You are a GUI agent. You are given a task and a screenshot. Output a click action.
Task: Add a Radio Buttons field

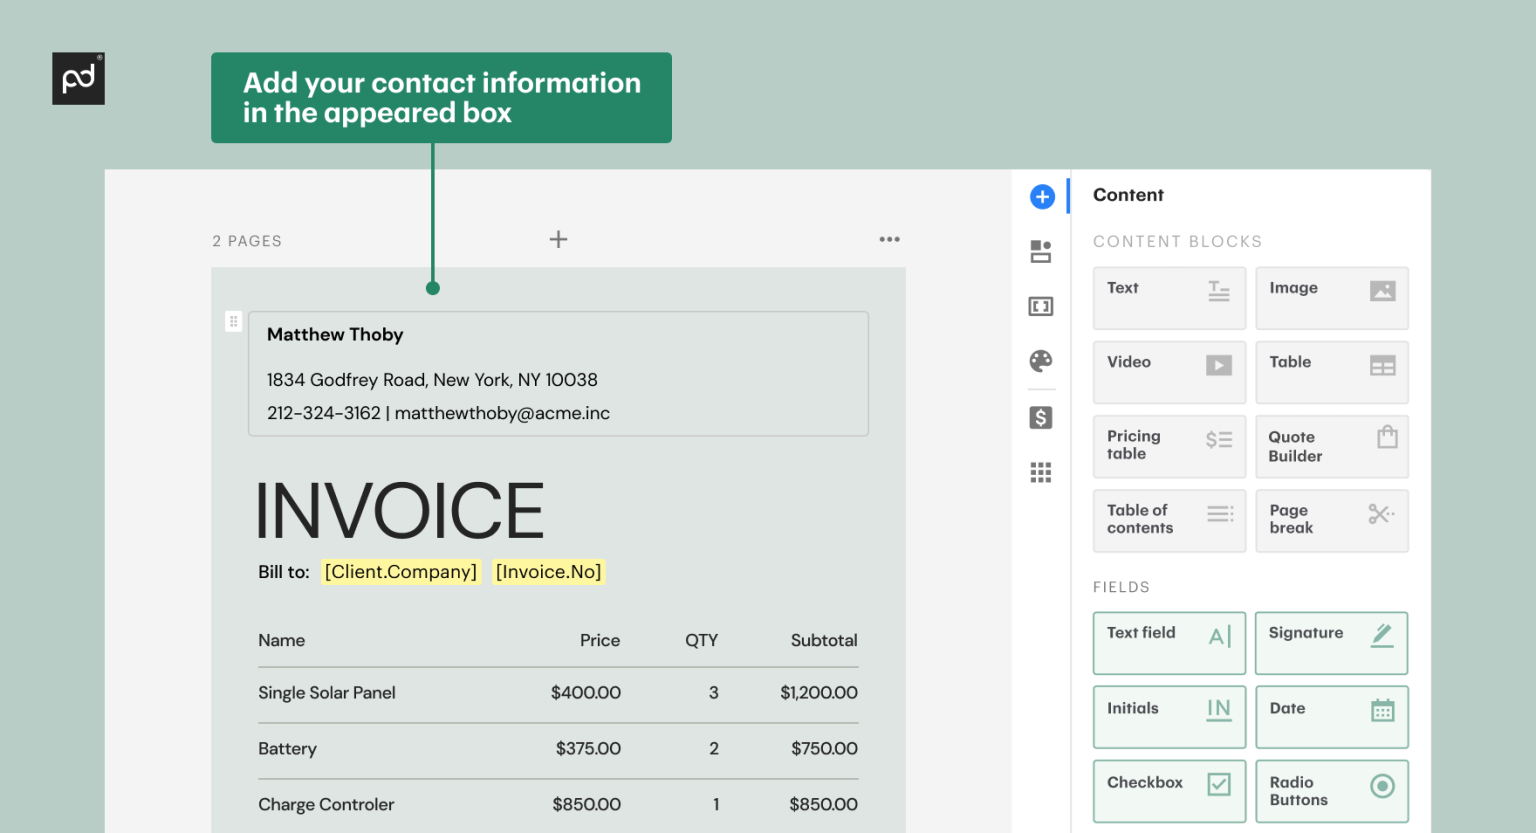click(1331, 790)
